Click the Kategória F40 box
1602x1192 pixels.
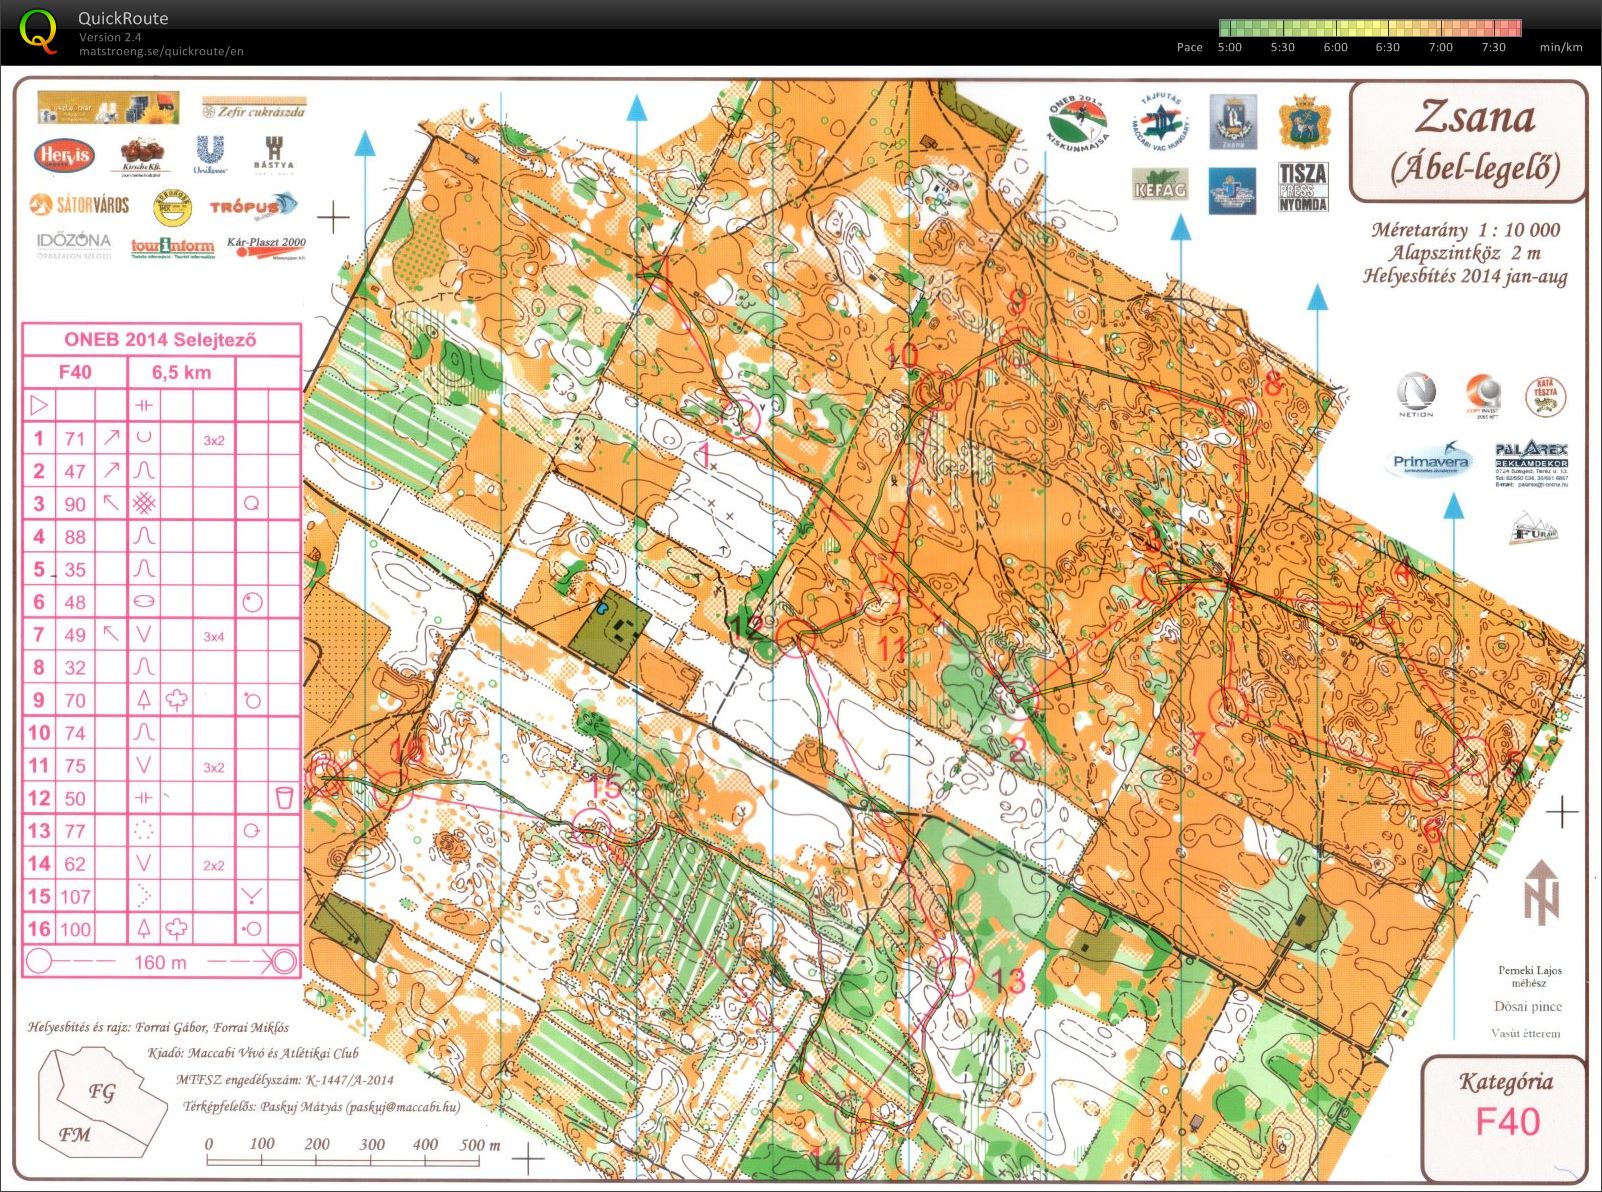pyautogui.click(x=1505, y=1104)
